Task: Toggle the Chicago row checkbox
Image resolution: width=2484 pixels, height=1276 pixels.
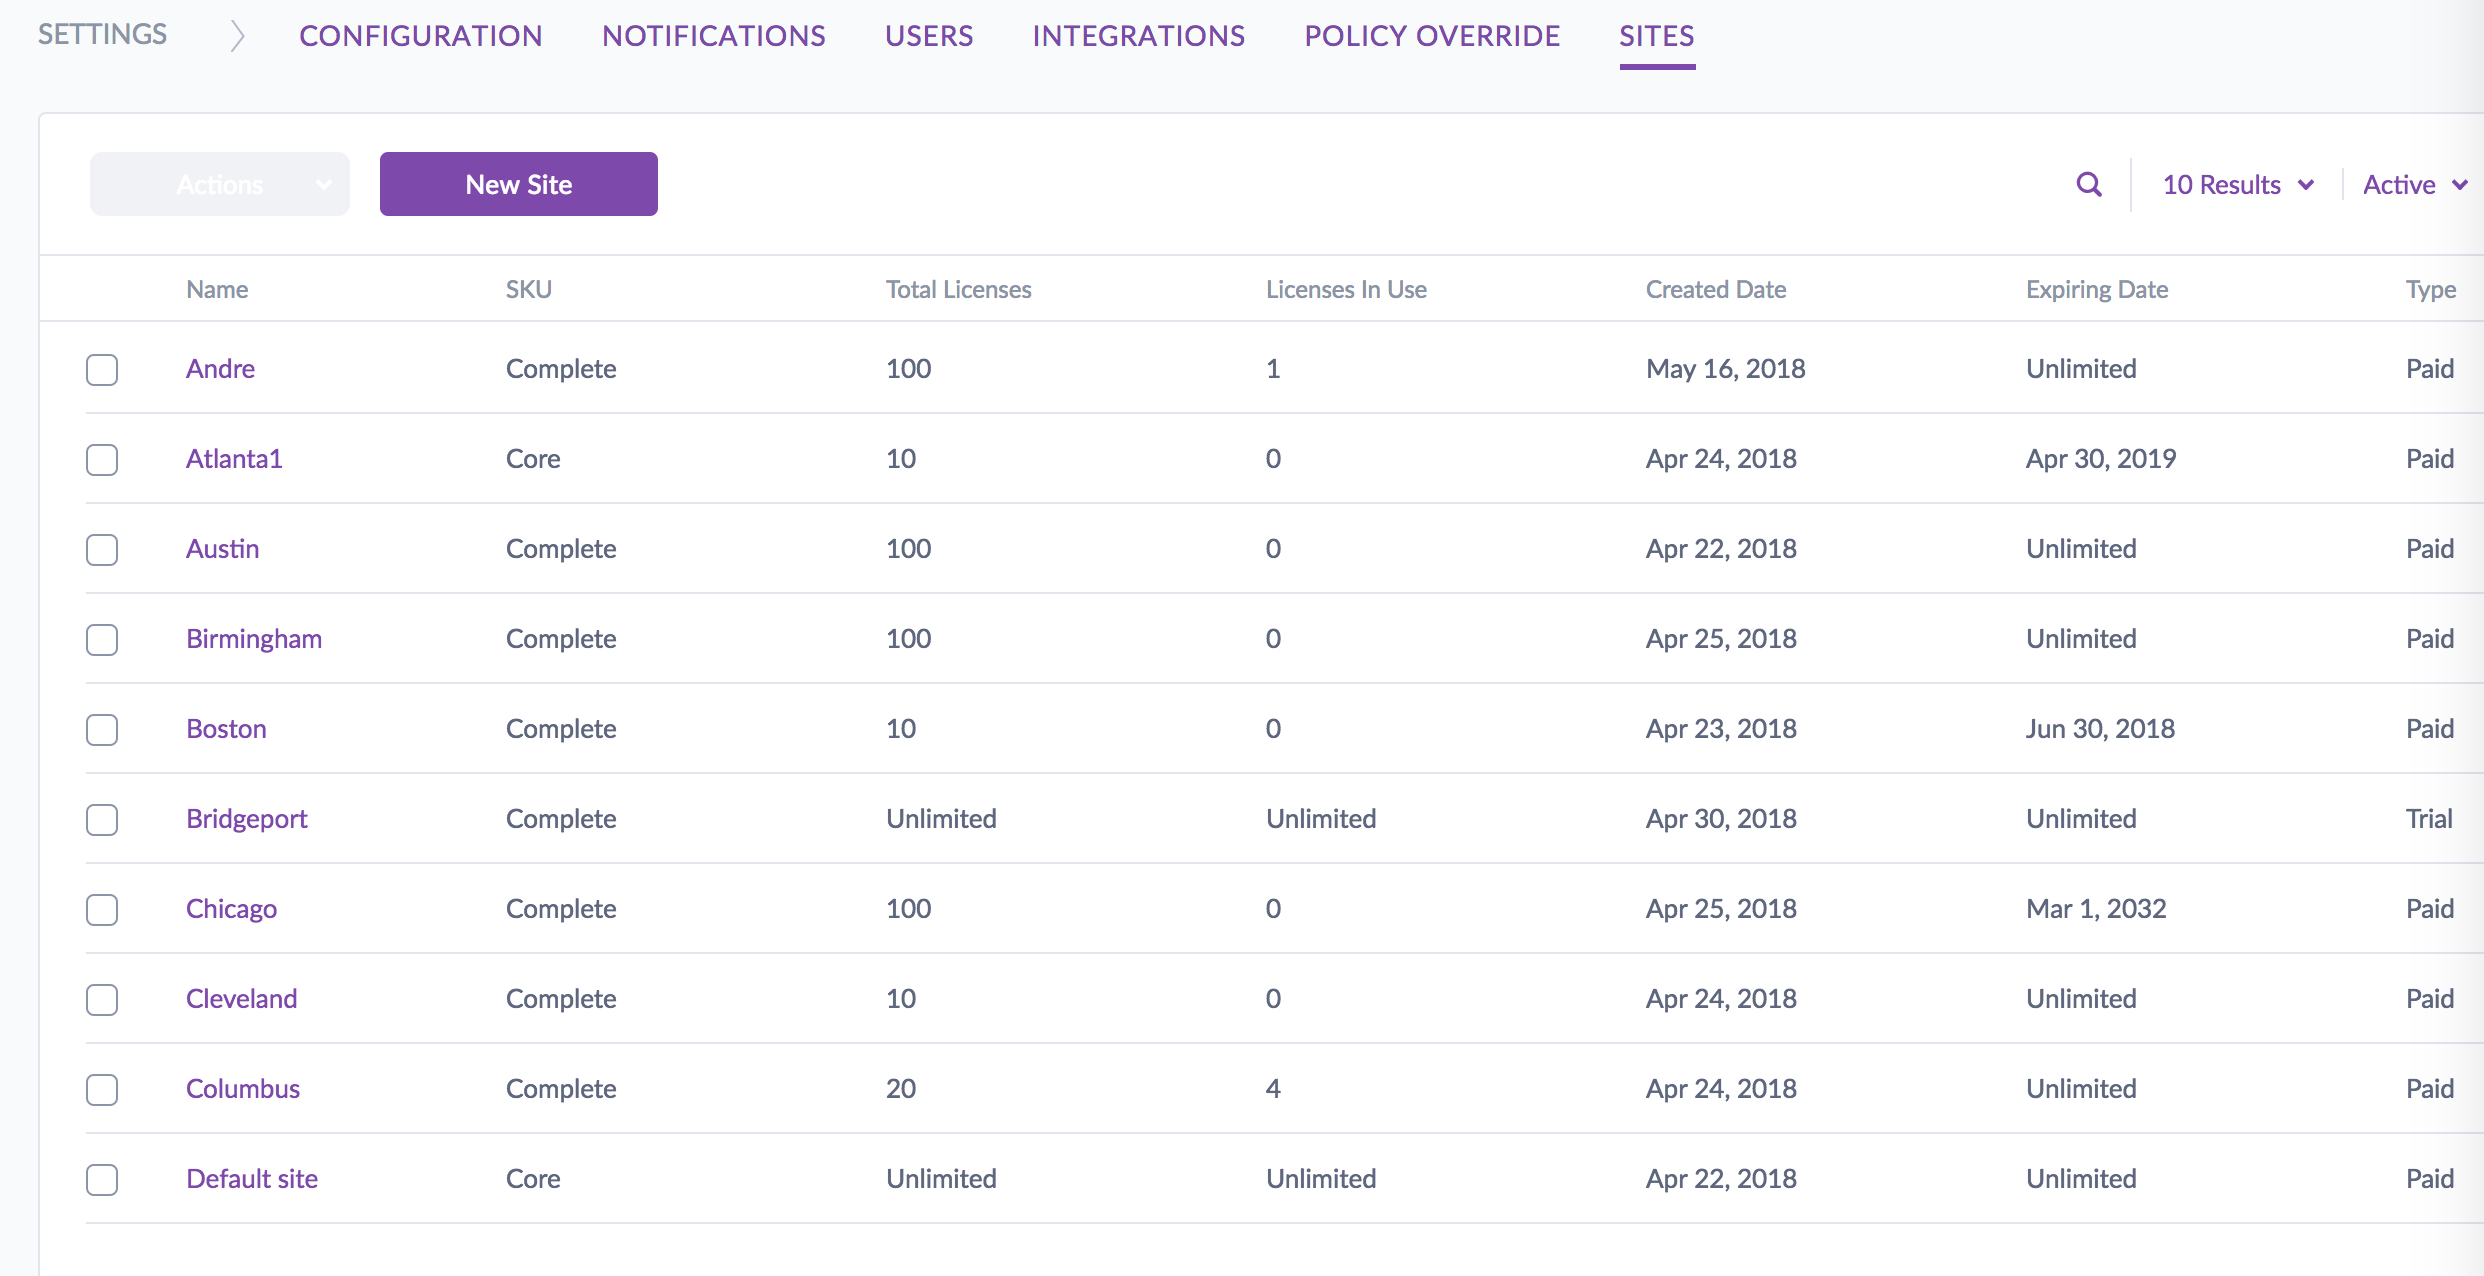Action: [102, 910]
